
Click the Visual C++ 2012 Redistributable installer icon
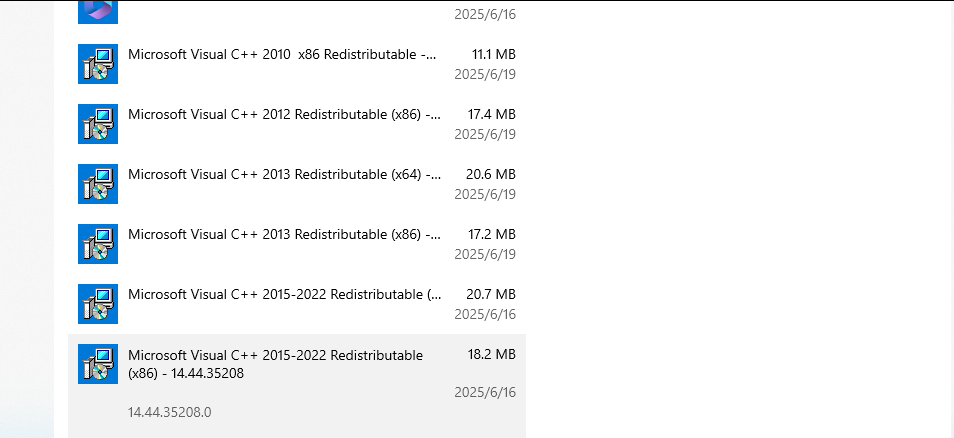[x=98, y=124]
